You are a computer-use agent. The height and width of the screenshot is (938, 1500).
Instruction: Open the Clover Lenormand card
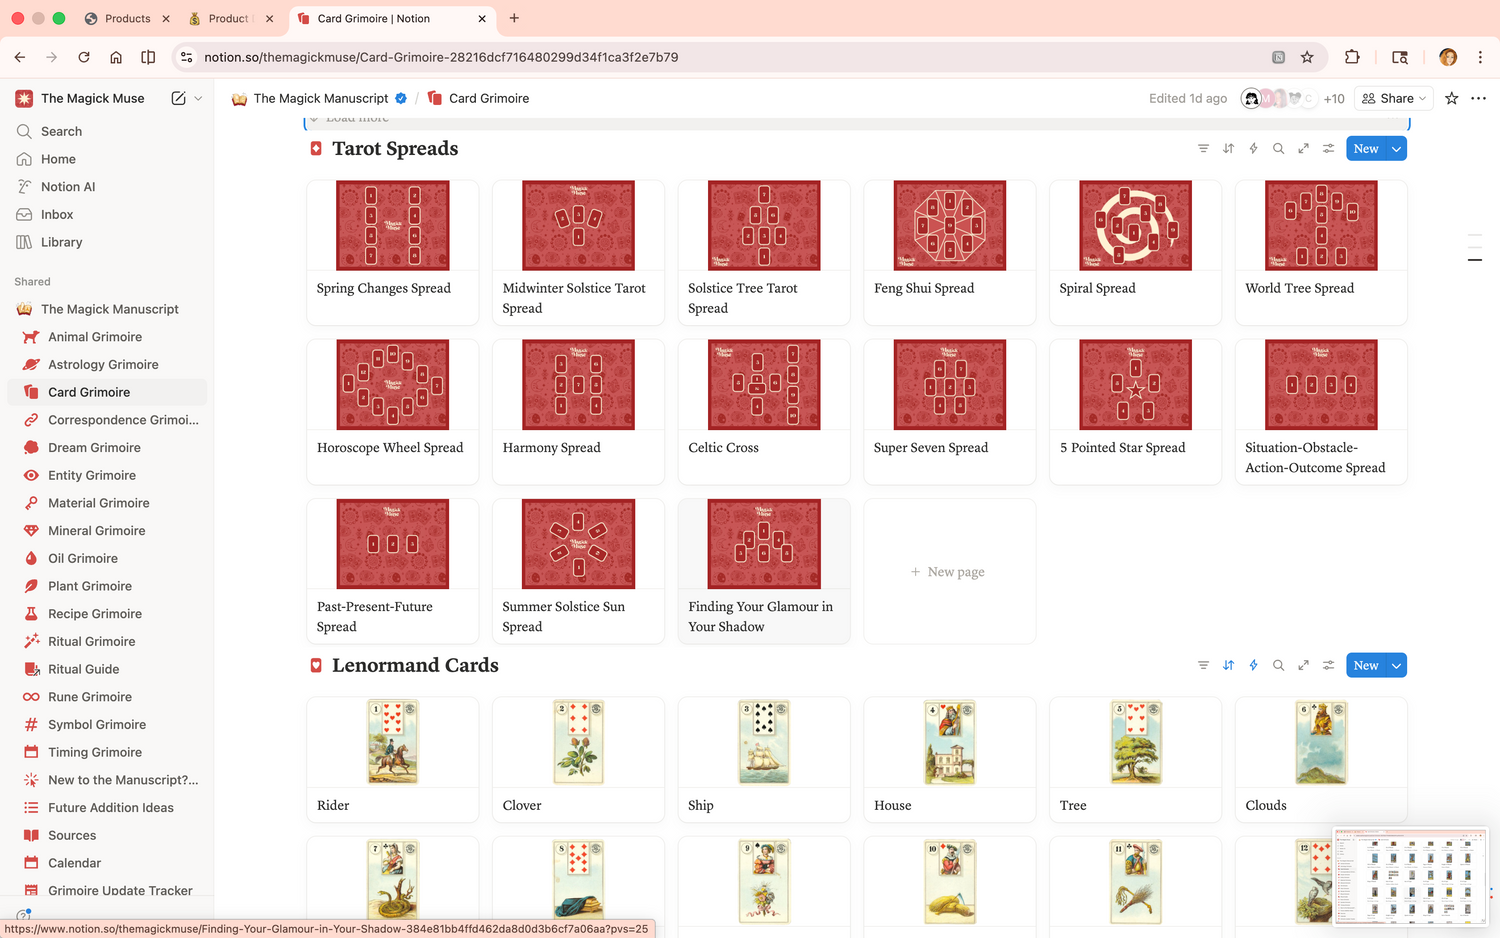point(578,760)
